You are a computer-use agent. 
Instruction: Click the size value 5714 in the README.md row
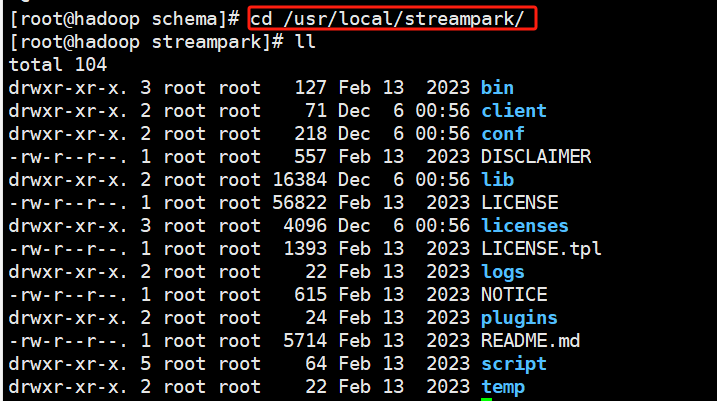pos(305,341)
